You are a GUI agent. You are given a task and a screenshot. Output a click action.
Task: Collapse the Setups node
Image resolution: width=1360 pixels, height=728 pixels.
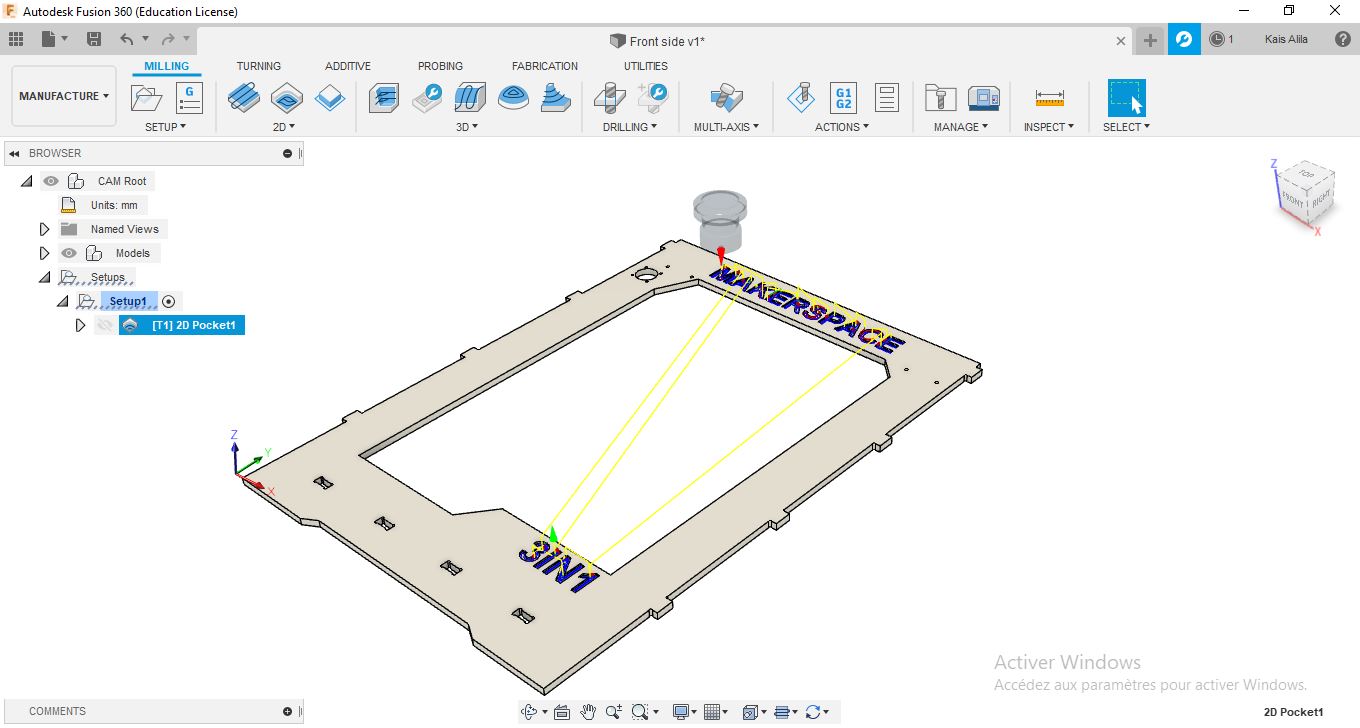pos(44,277)
